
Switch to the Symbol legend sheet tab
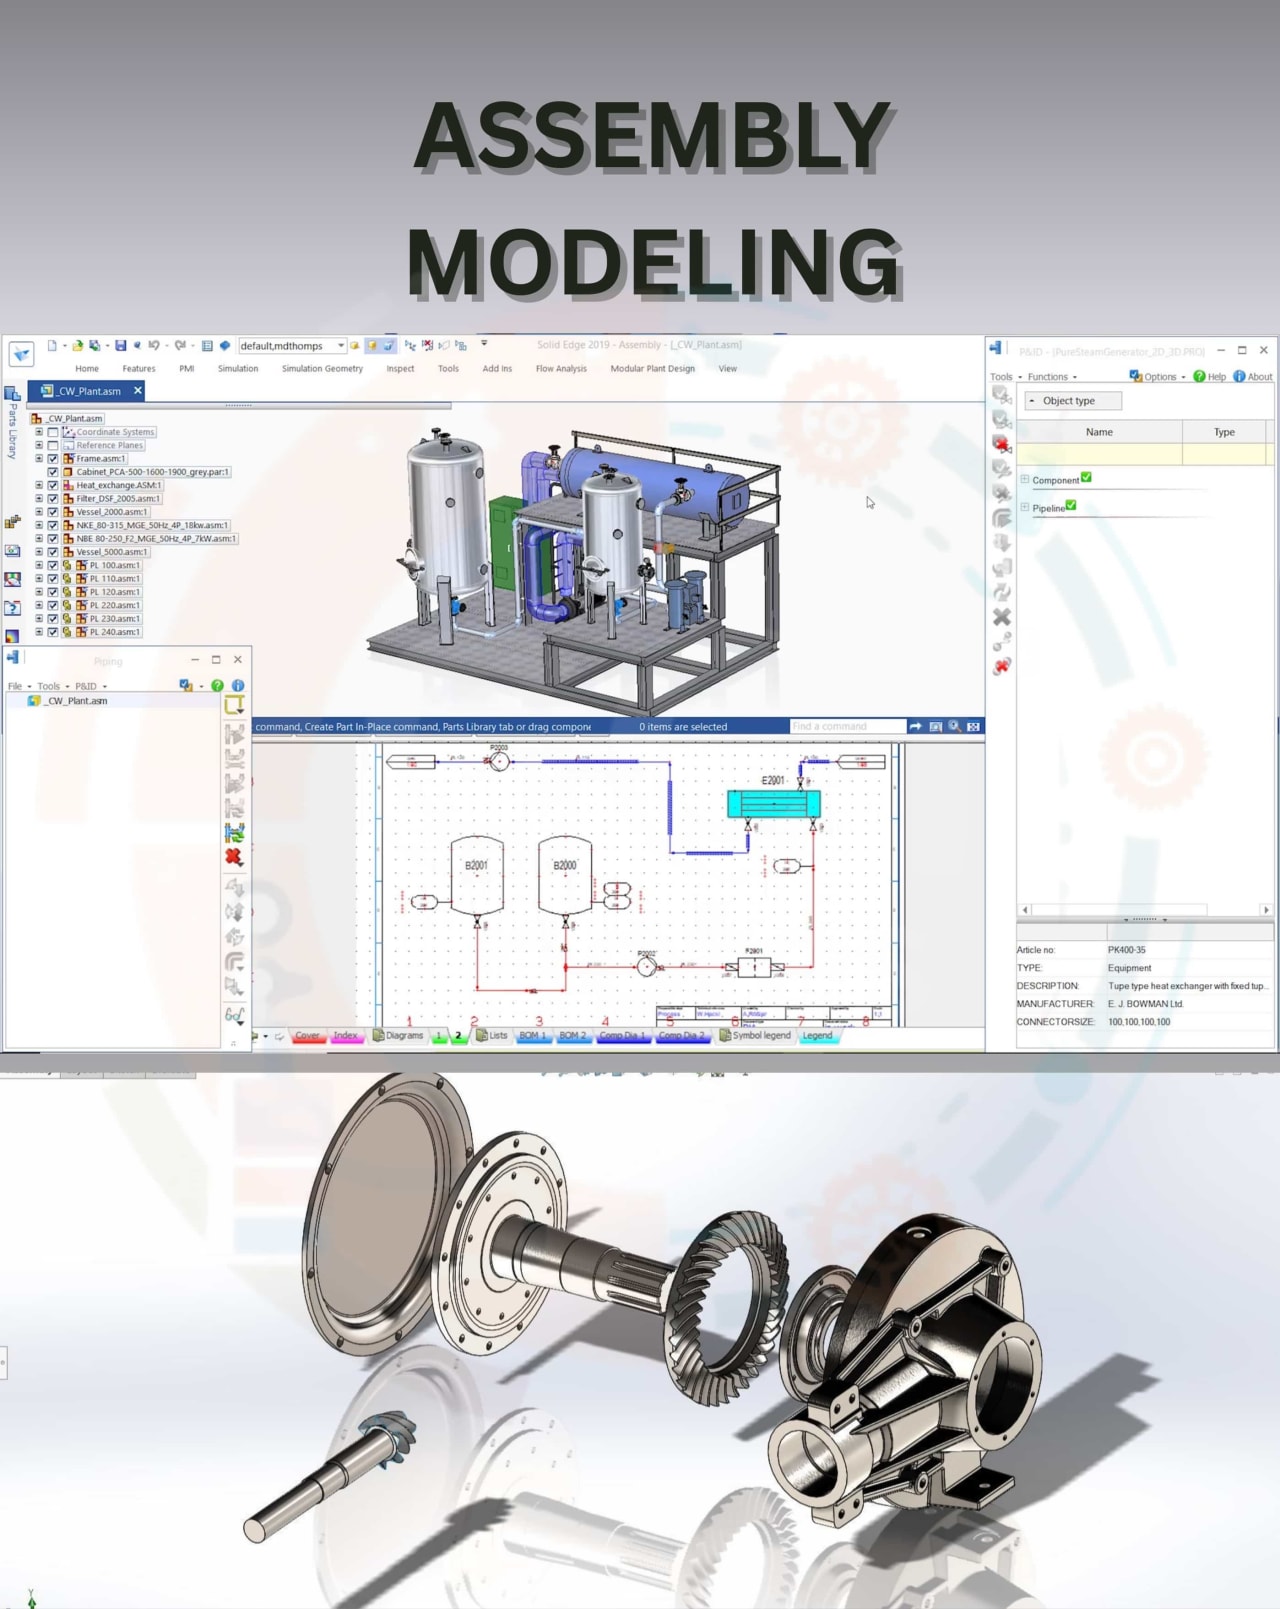[x=755, y=1036]
